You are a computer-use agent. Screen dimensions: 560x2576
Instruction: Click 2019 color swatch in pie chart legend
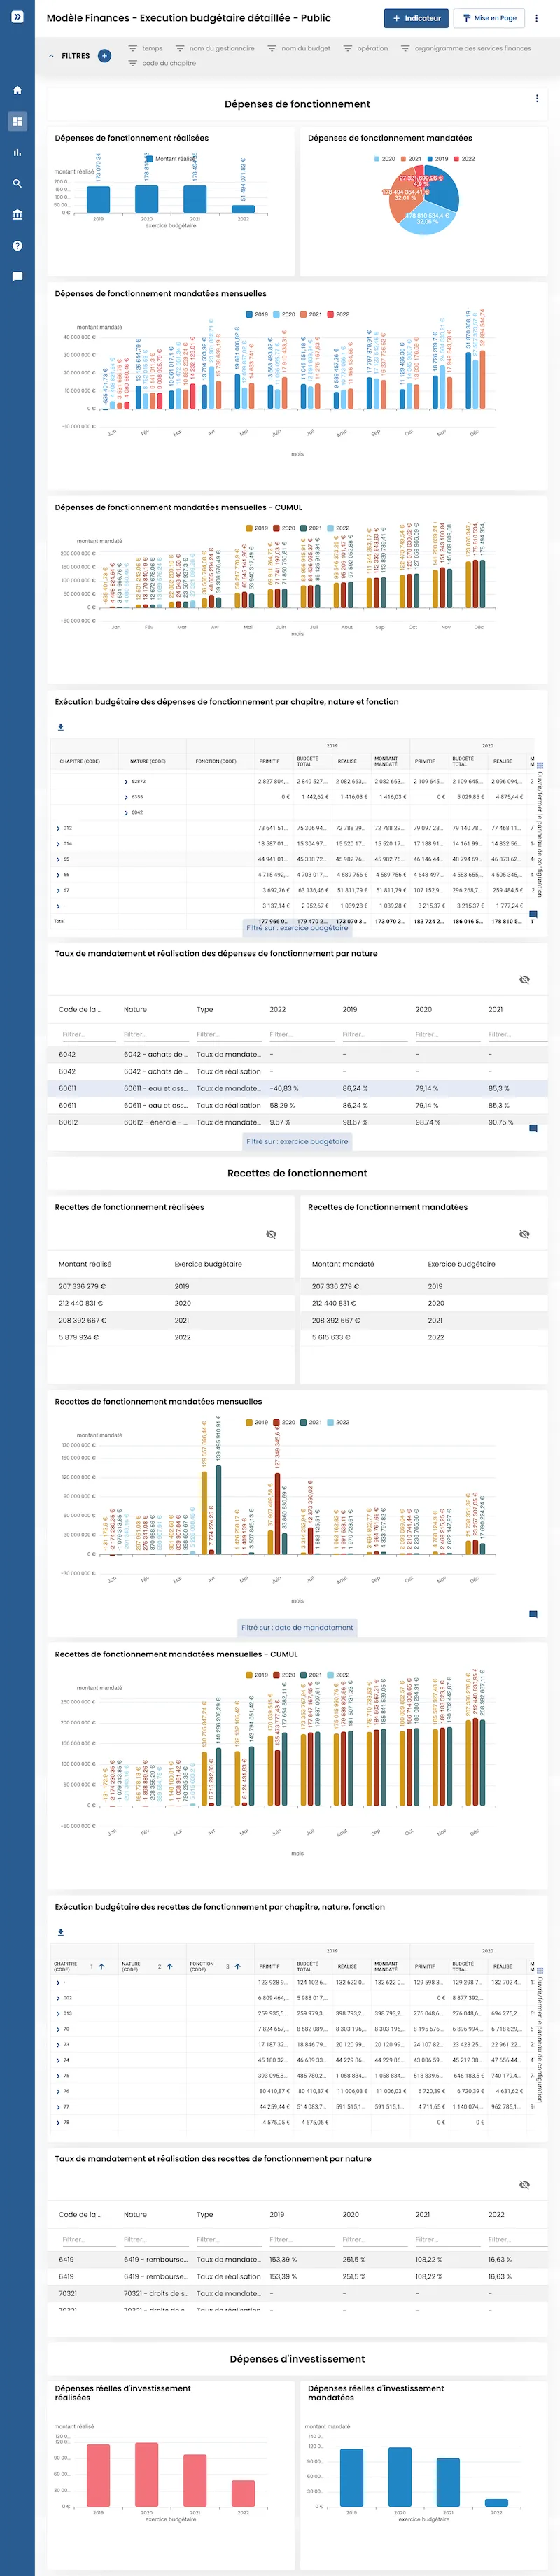(430, 159)
